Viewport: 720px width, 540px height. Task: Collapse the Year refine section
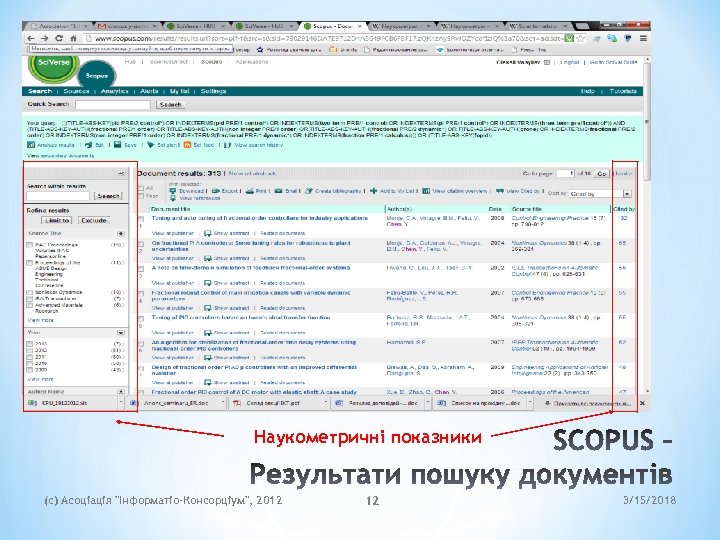121,332
